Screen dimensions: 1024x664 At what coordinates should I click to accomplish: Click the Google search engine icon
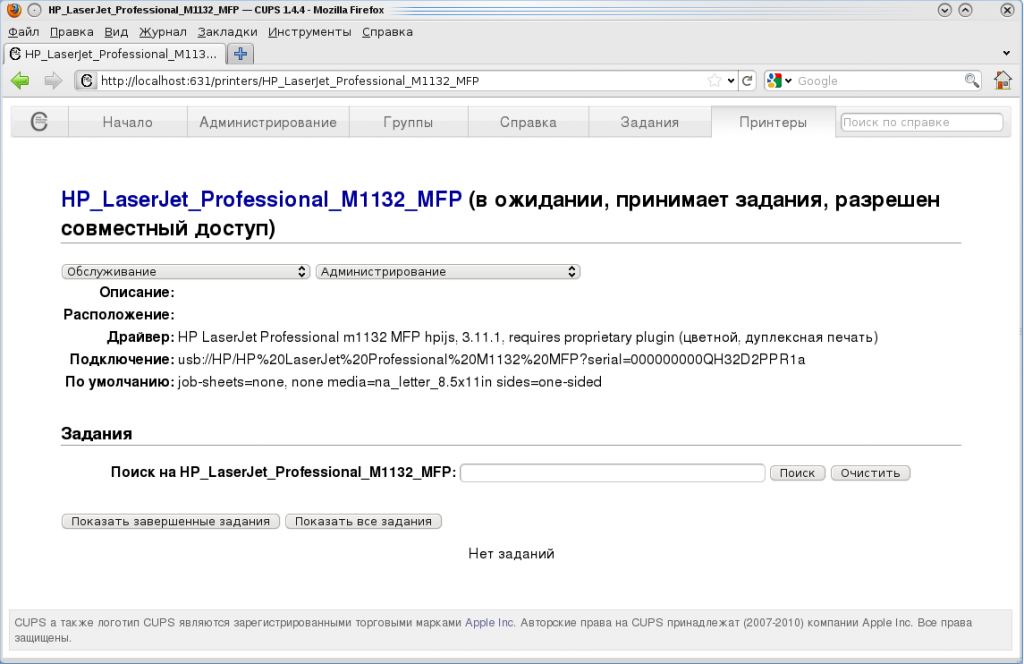point(775,80)
